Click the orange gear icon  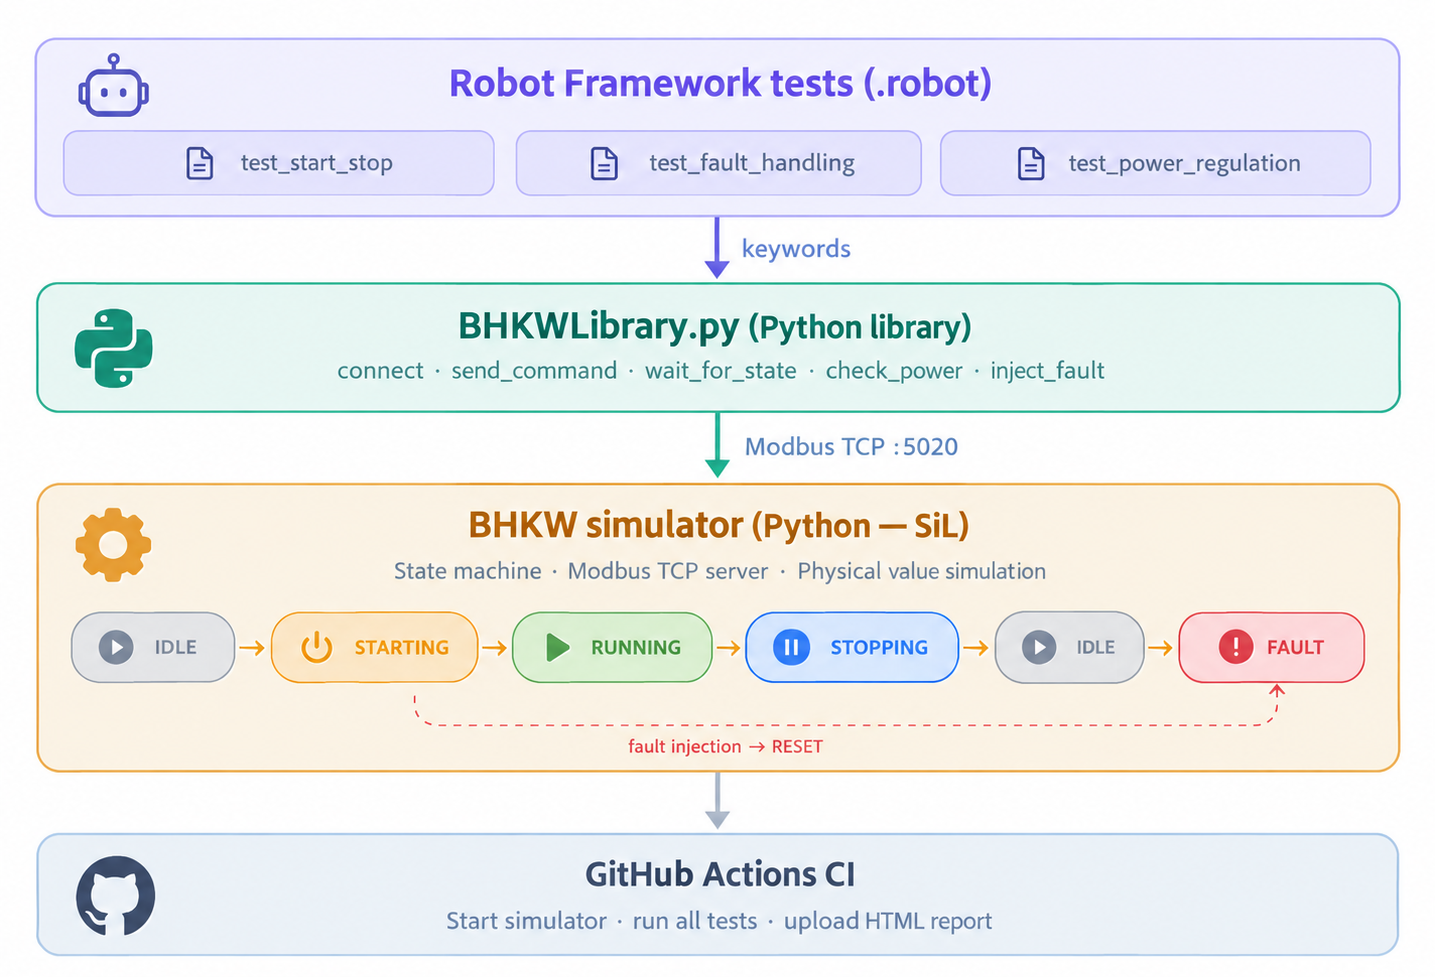tap(113, 545)
